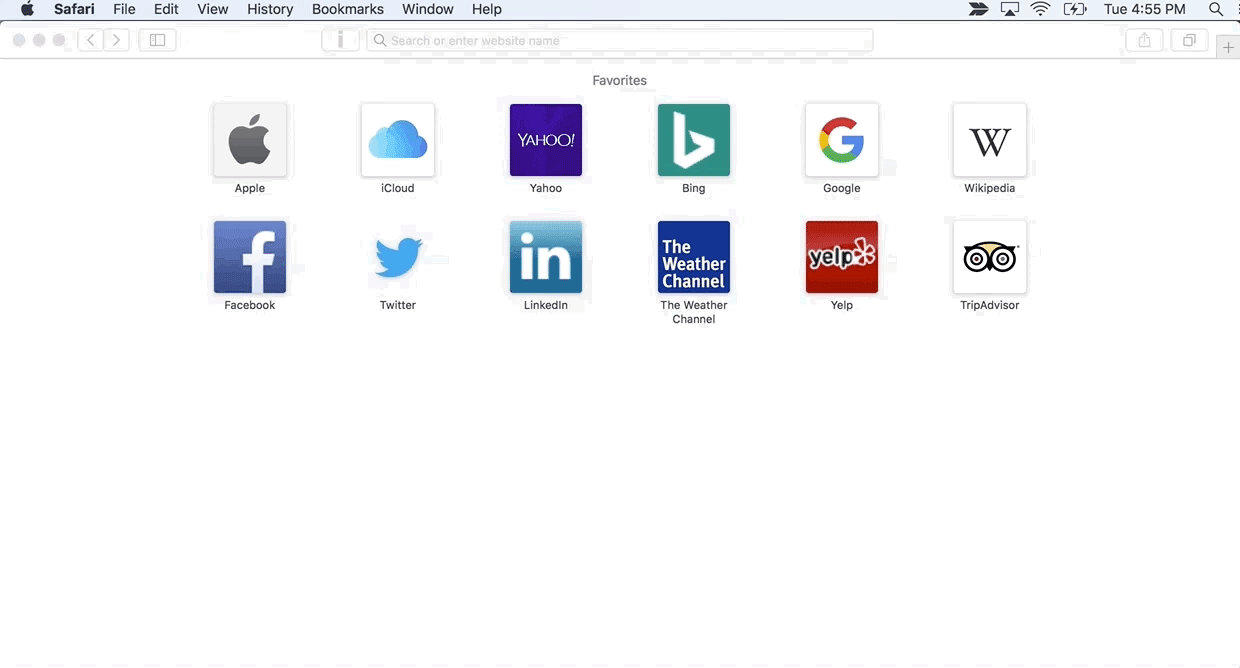This screenshot has width=1240, height=668.
Task: Open the Yelp favorite tile
Action: (842, 257)
